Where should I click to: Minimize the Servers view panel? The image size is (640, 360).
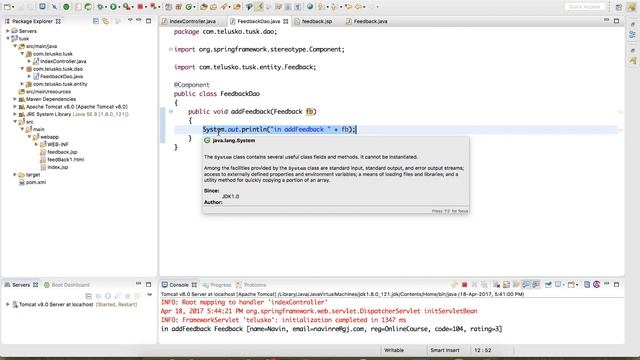point(138,284)
